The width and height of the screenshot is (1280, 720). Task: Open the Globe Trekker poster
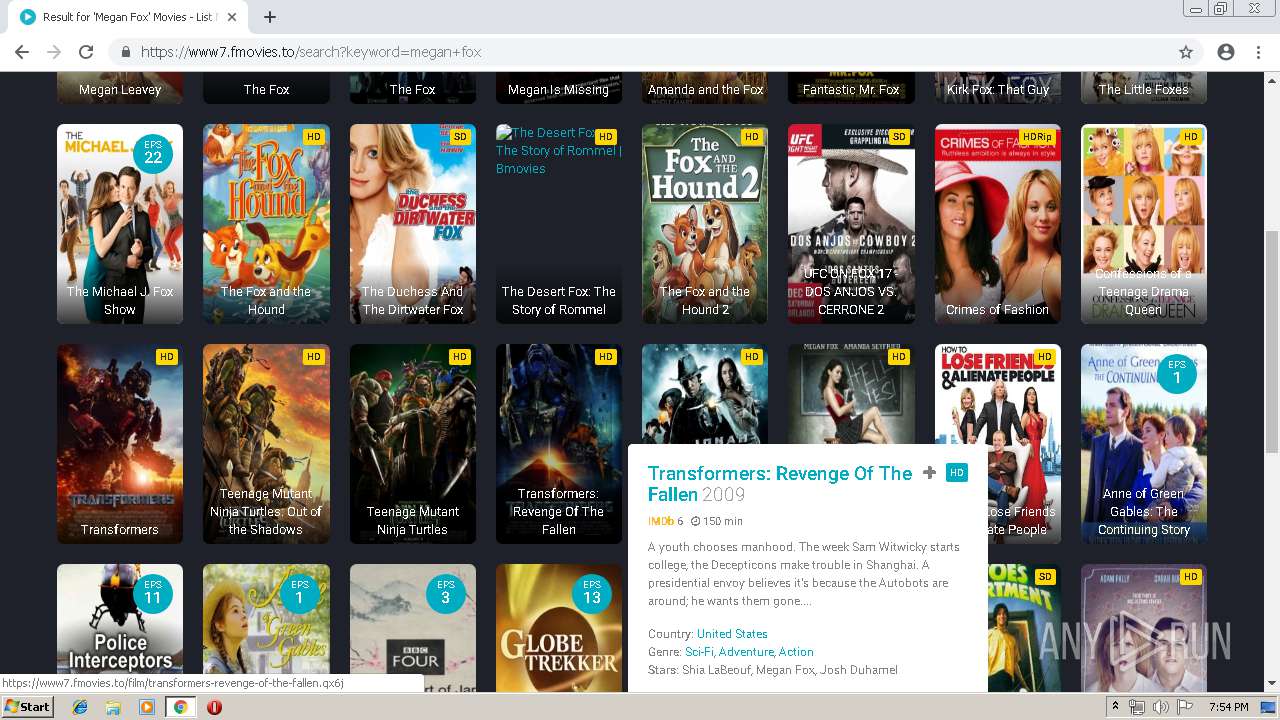pyautogui.click(x=559, y=627)
